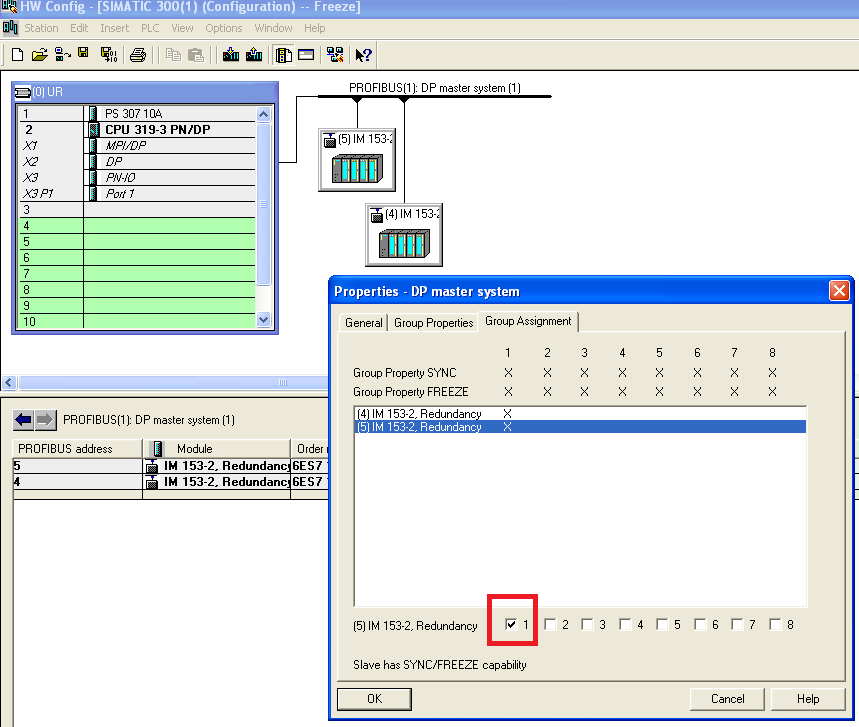
Task: Print using the printer icon
Action: click(138, 55)
